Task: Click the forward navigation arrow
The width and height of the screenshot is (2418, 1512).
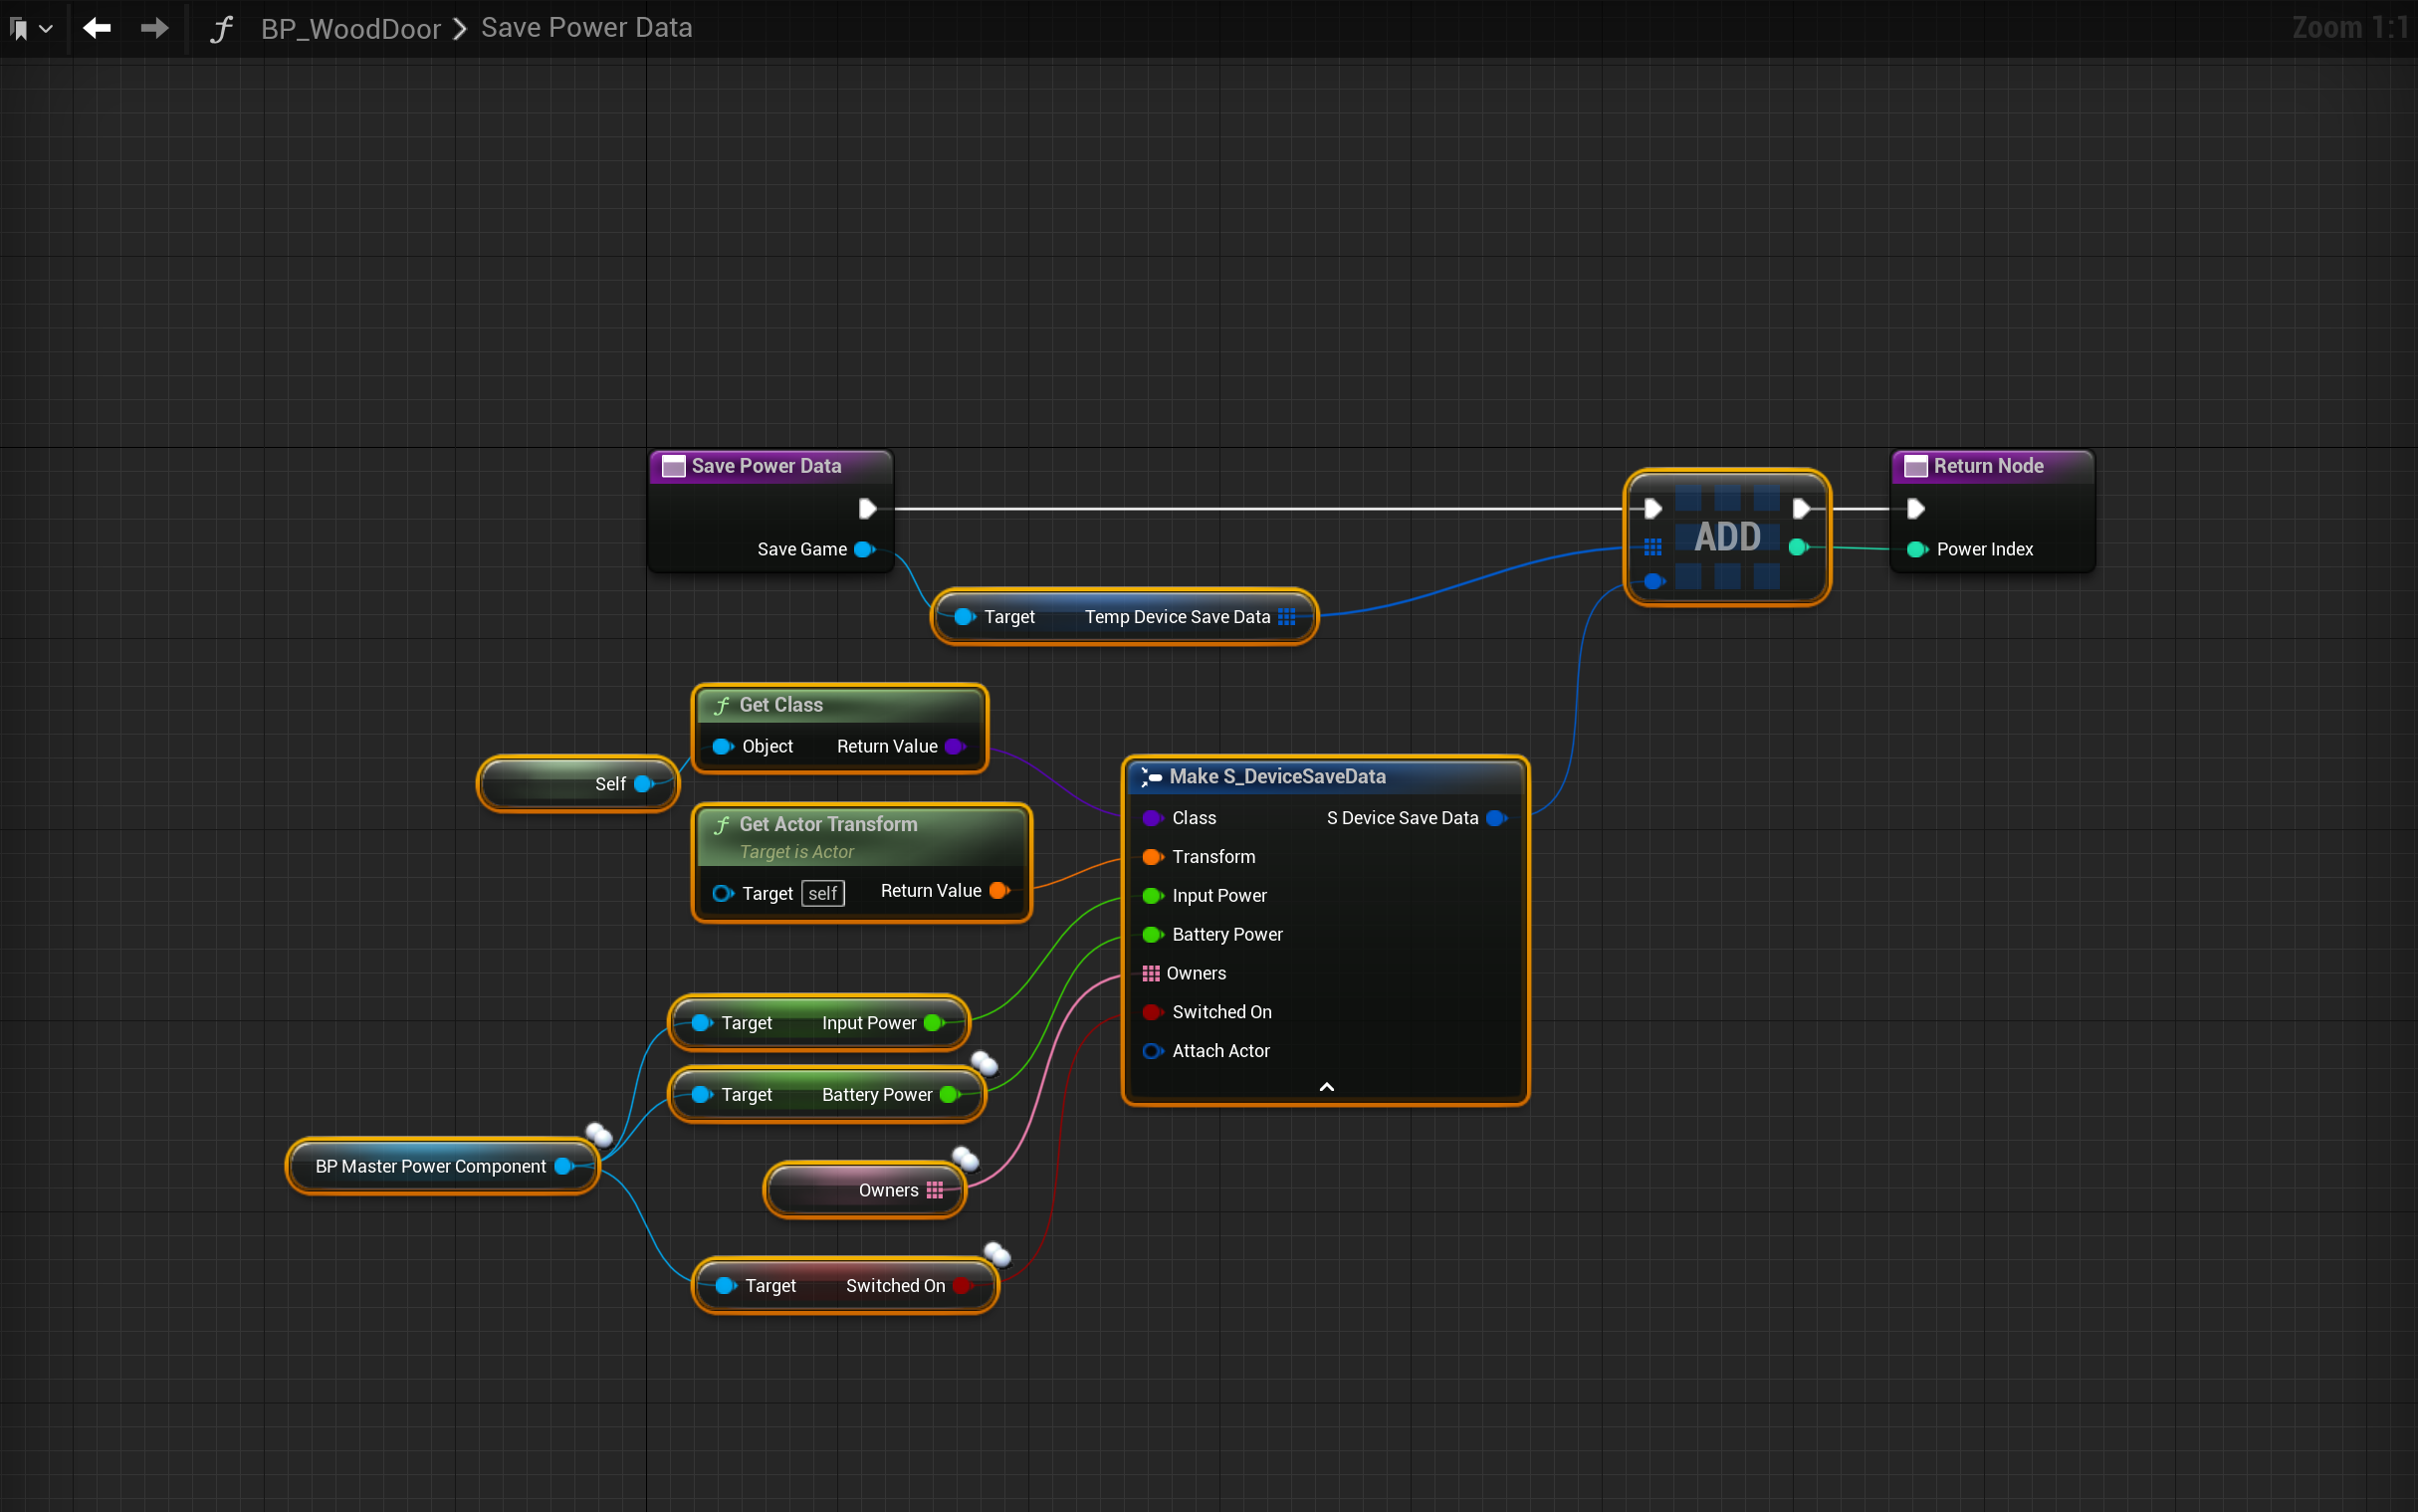Action: (x=154, y=28)
